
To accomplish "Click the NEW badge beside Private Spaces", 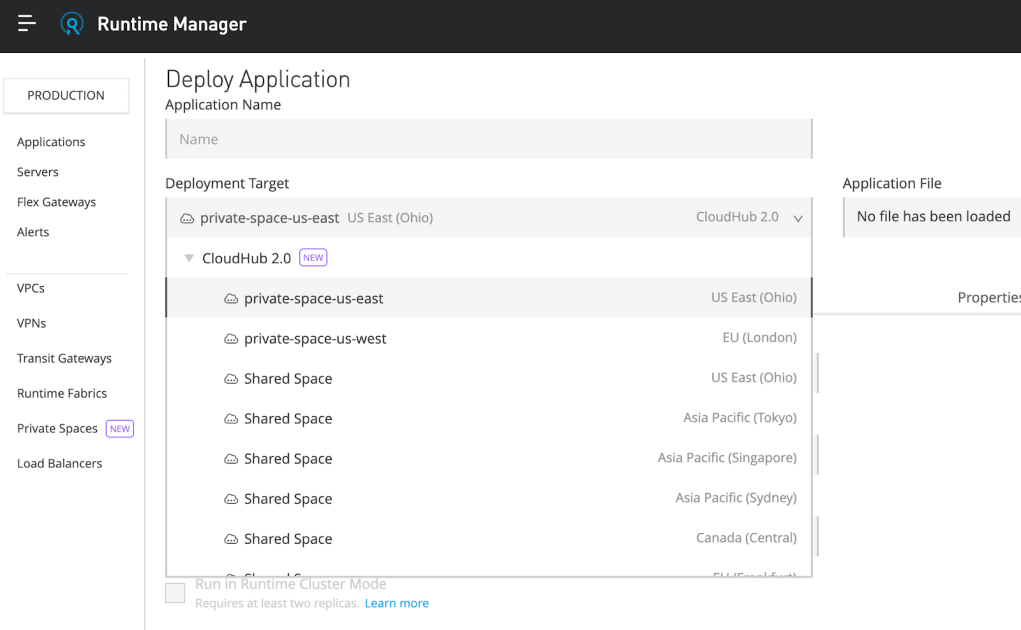I will [119, 428].
